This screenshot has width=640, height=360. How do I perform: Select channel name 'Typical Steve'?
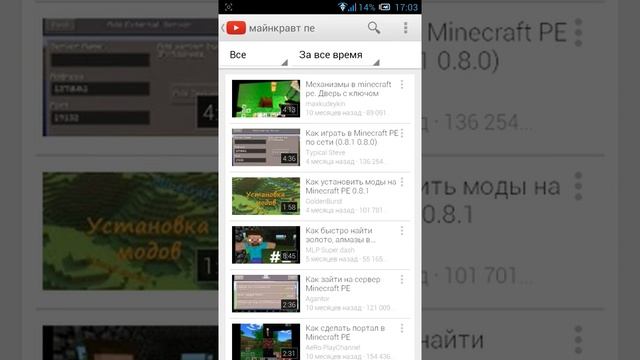point(325,152)
